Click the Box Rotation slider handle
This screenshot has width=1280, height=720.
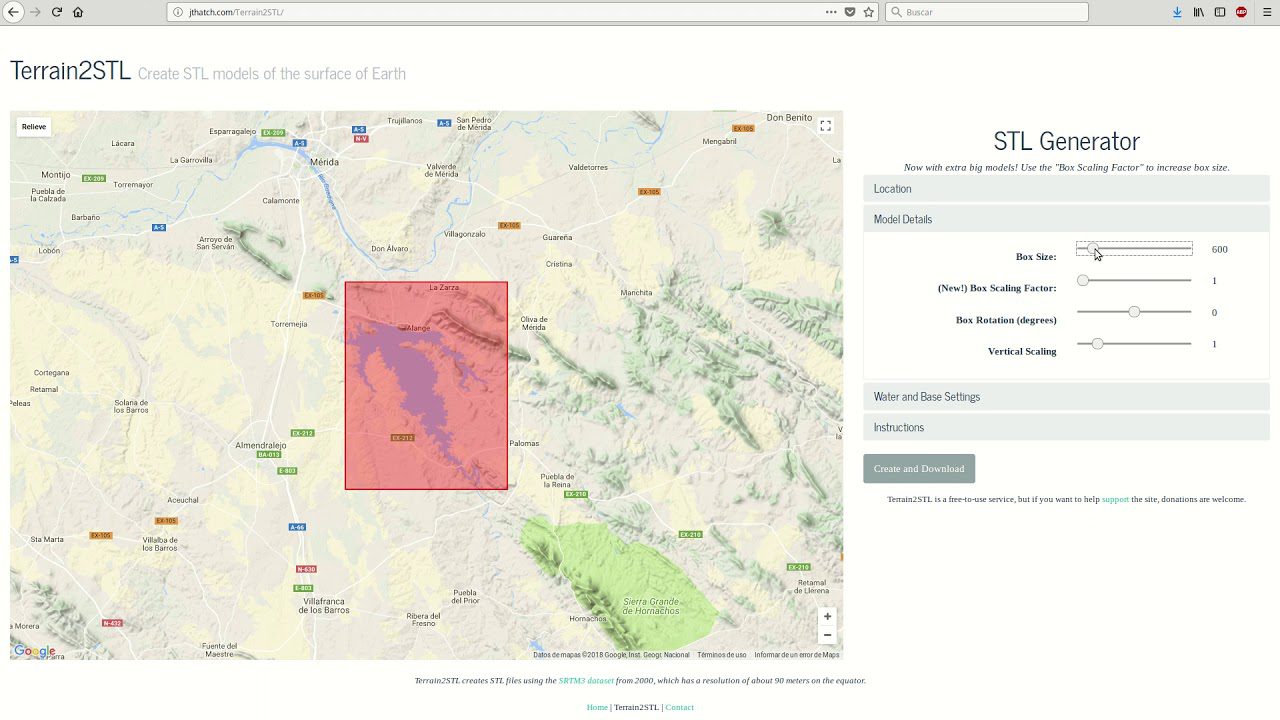coord(1134,312)
